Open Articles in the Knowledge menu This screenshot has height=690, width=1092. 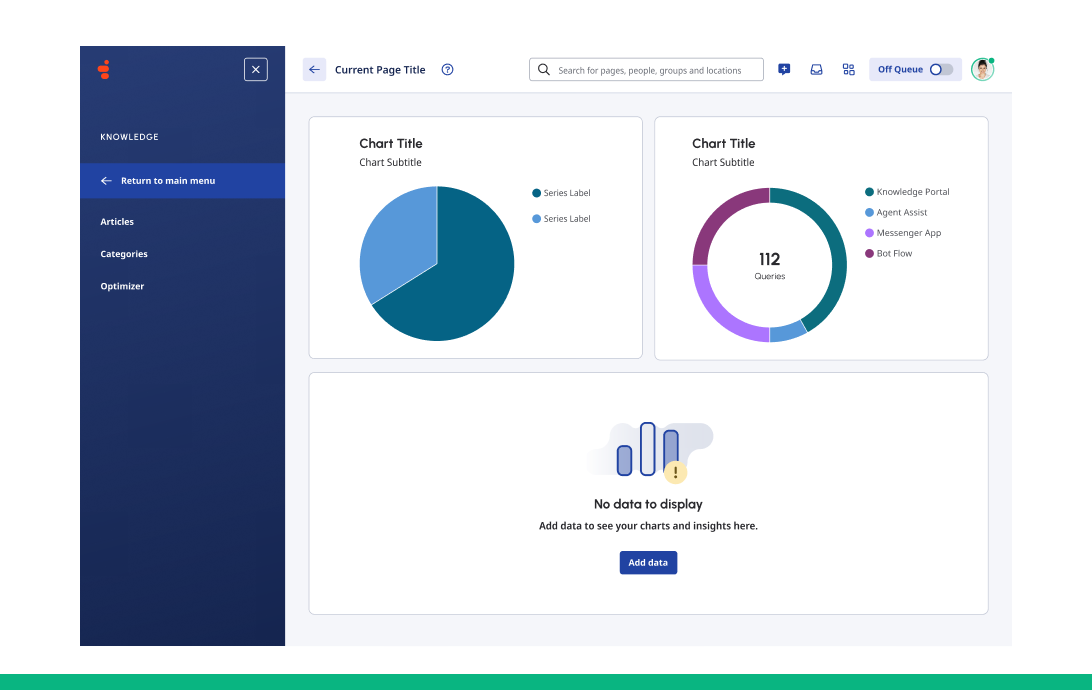117,222
